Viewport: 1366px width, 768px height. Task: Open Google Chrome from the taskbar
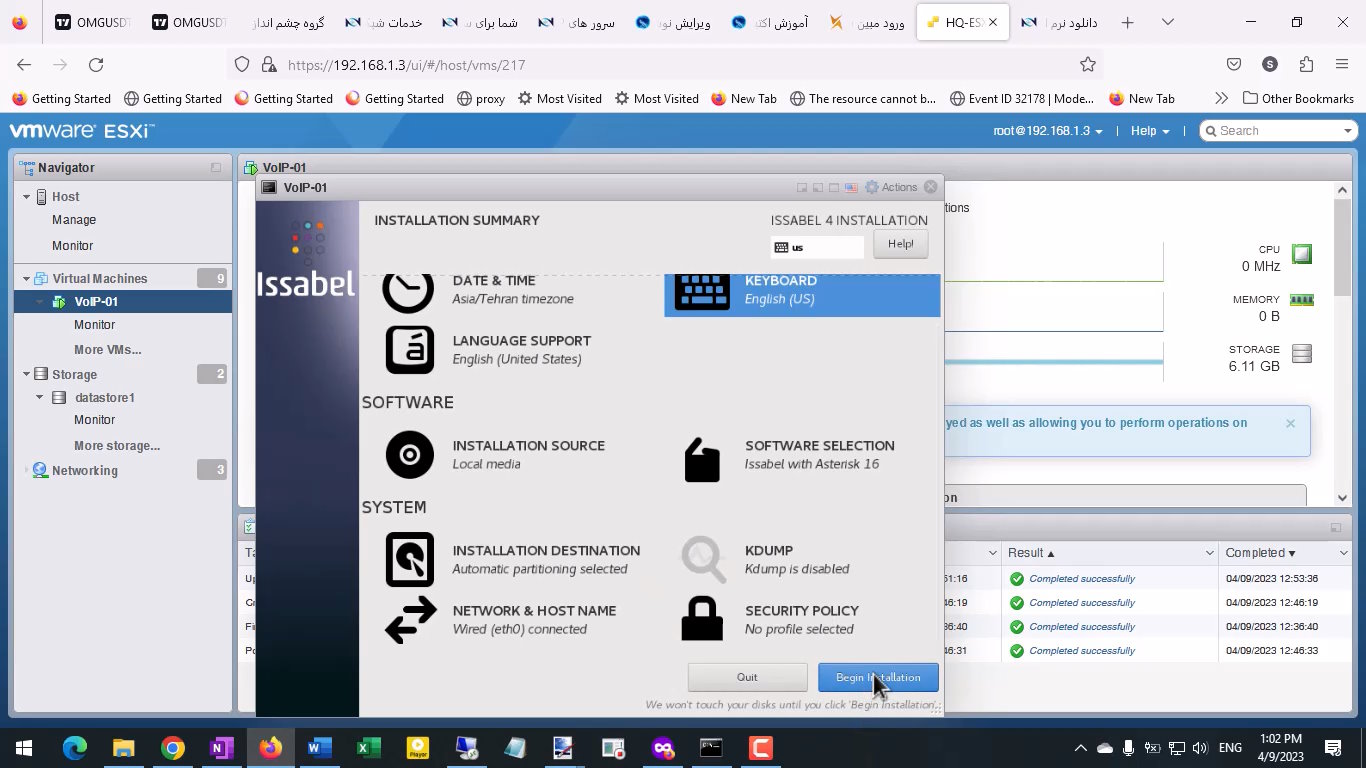pos(173,748)
